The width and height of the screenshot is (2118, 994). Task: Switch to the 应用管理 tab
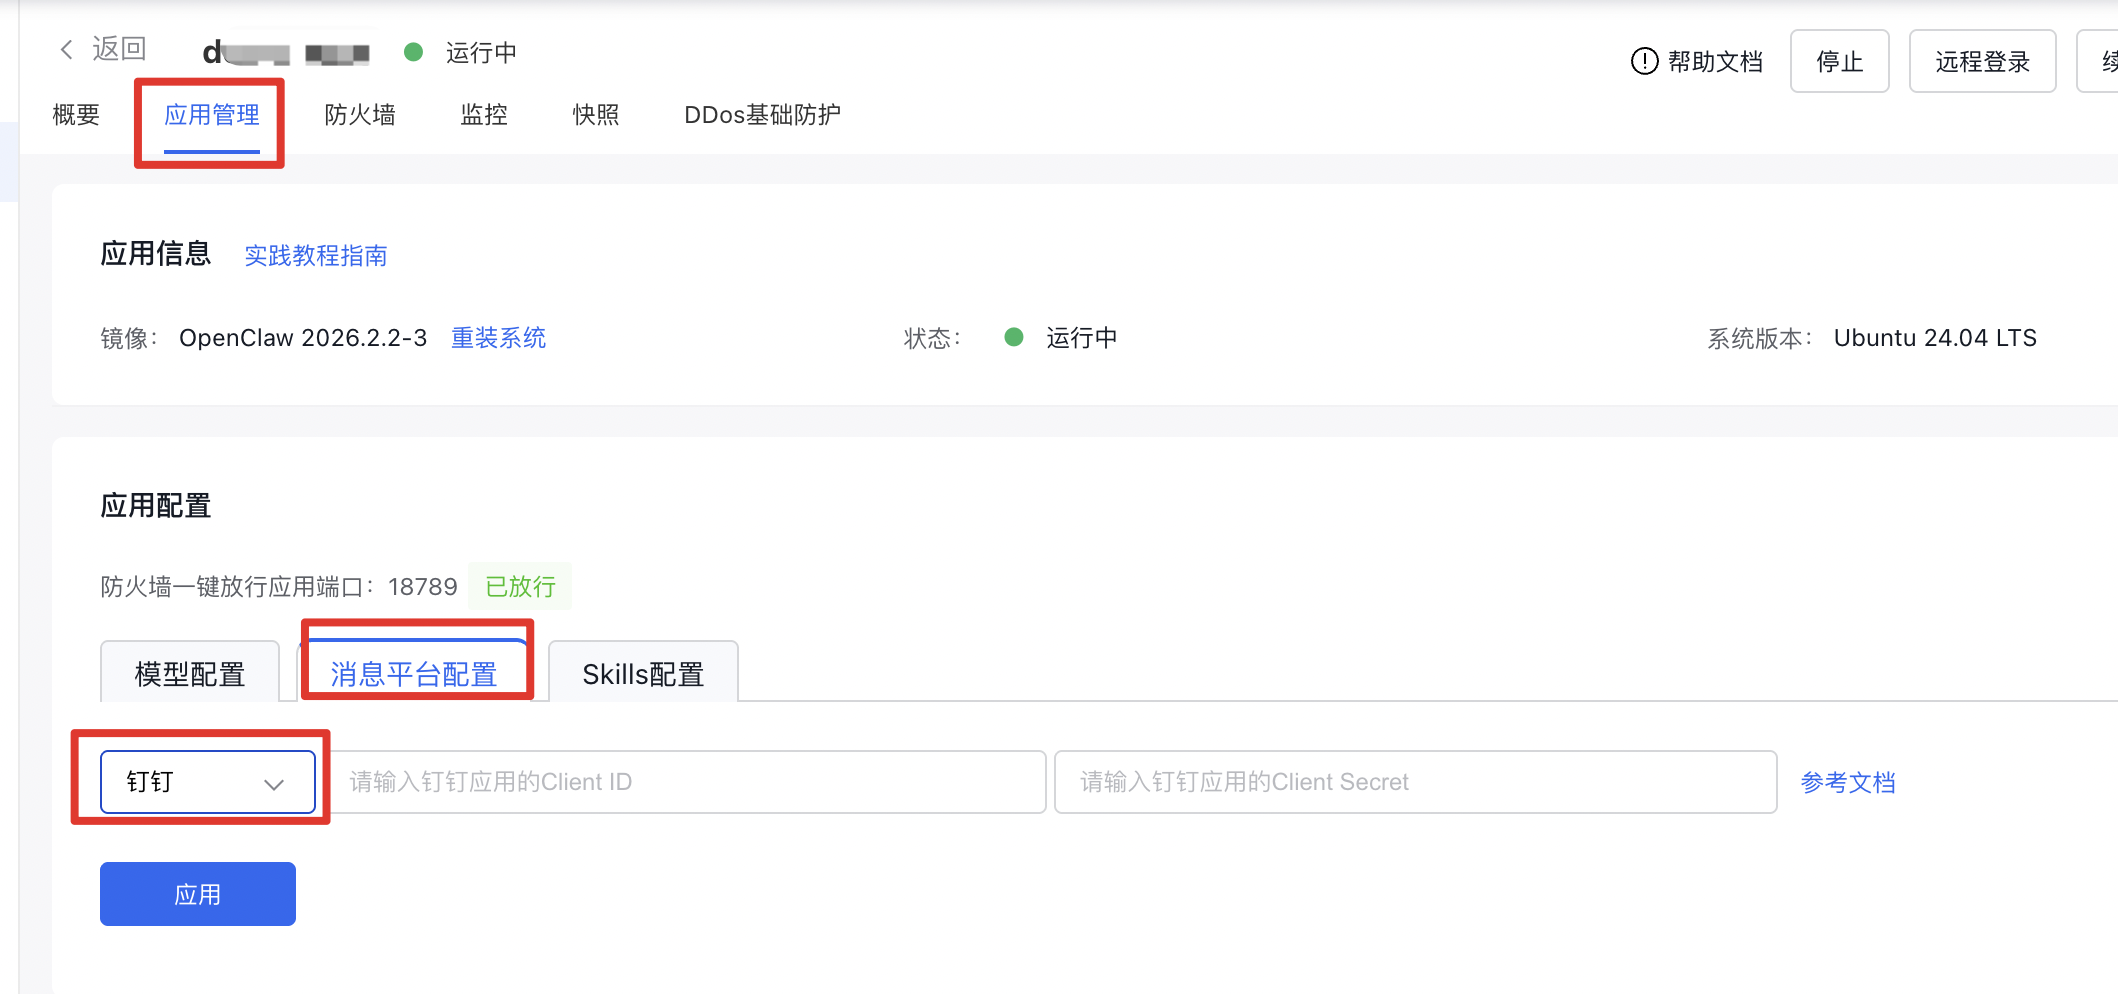click(x=212, y=115)
